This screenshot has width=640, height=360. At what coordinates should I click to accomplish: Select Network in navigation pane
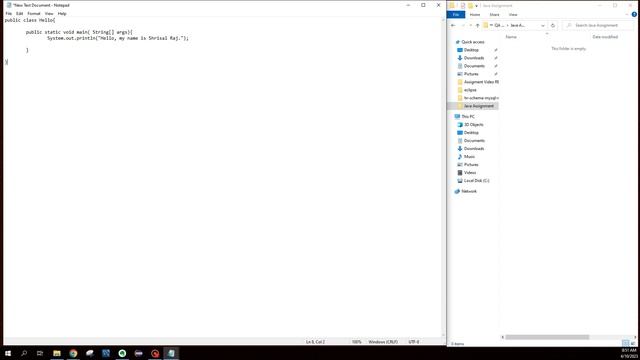tap(469, 191)
